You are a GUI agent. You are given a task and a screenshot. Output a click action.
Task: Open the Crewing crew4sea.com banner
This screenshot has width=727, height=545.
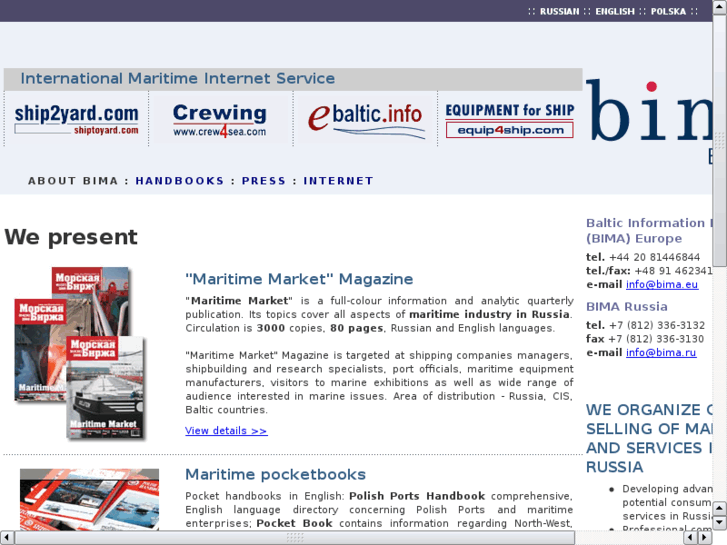pos(220,120)
